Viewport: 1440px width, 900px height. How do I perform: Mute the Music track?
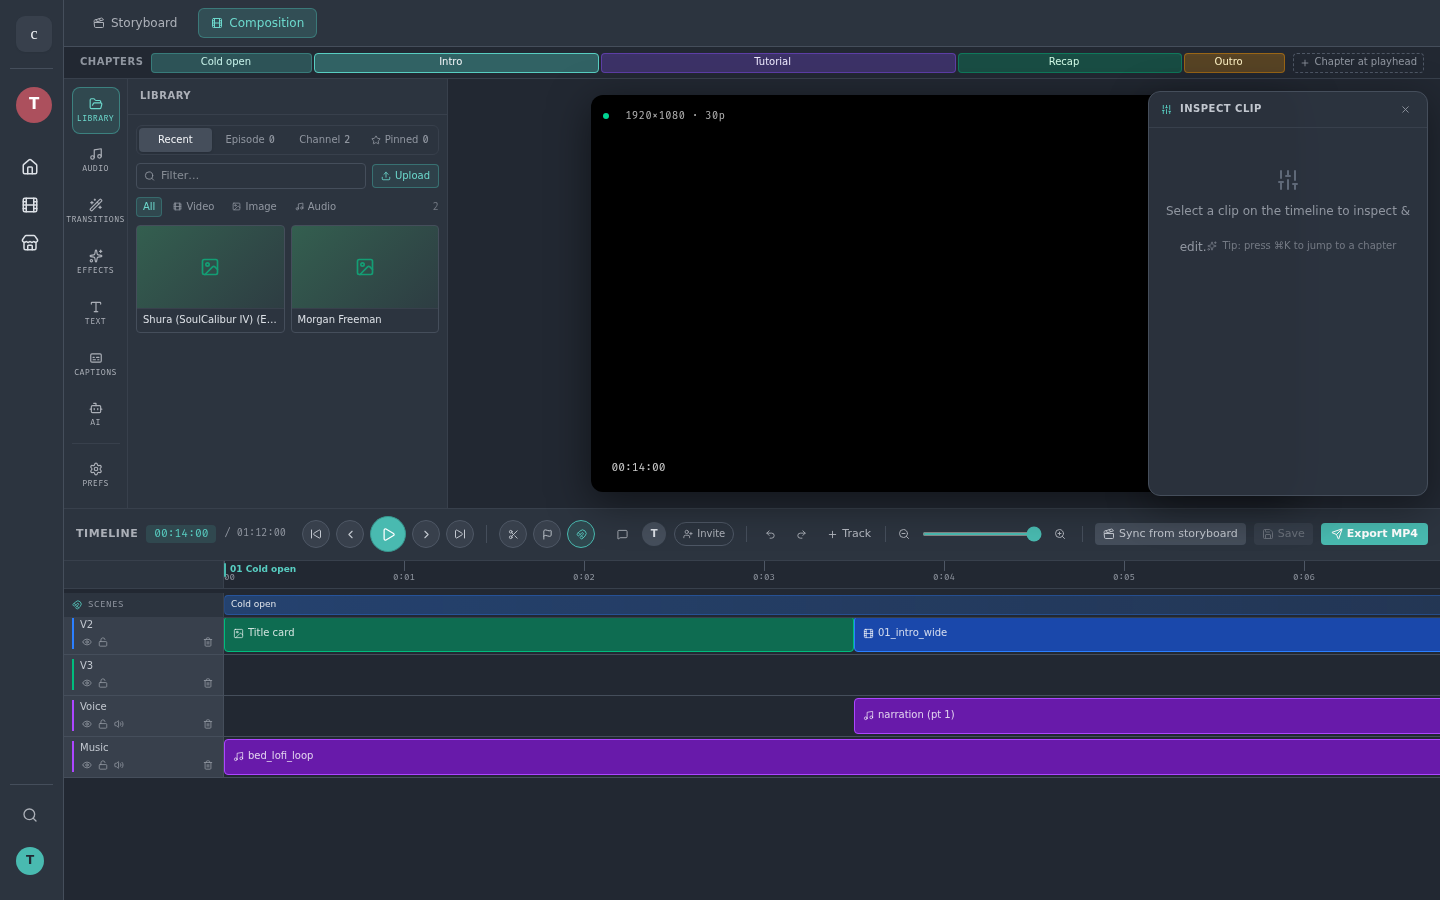119,765
